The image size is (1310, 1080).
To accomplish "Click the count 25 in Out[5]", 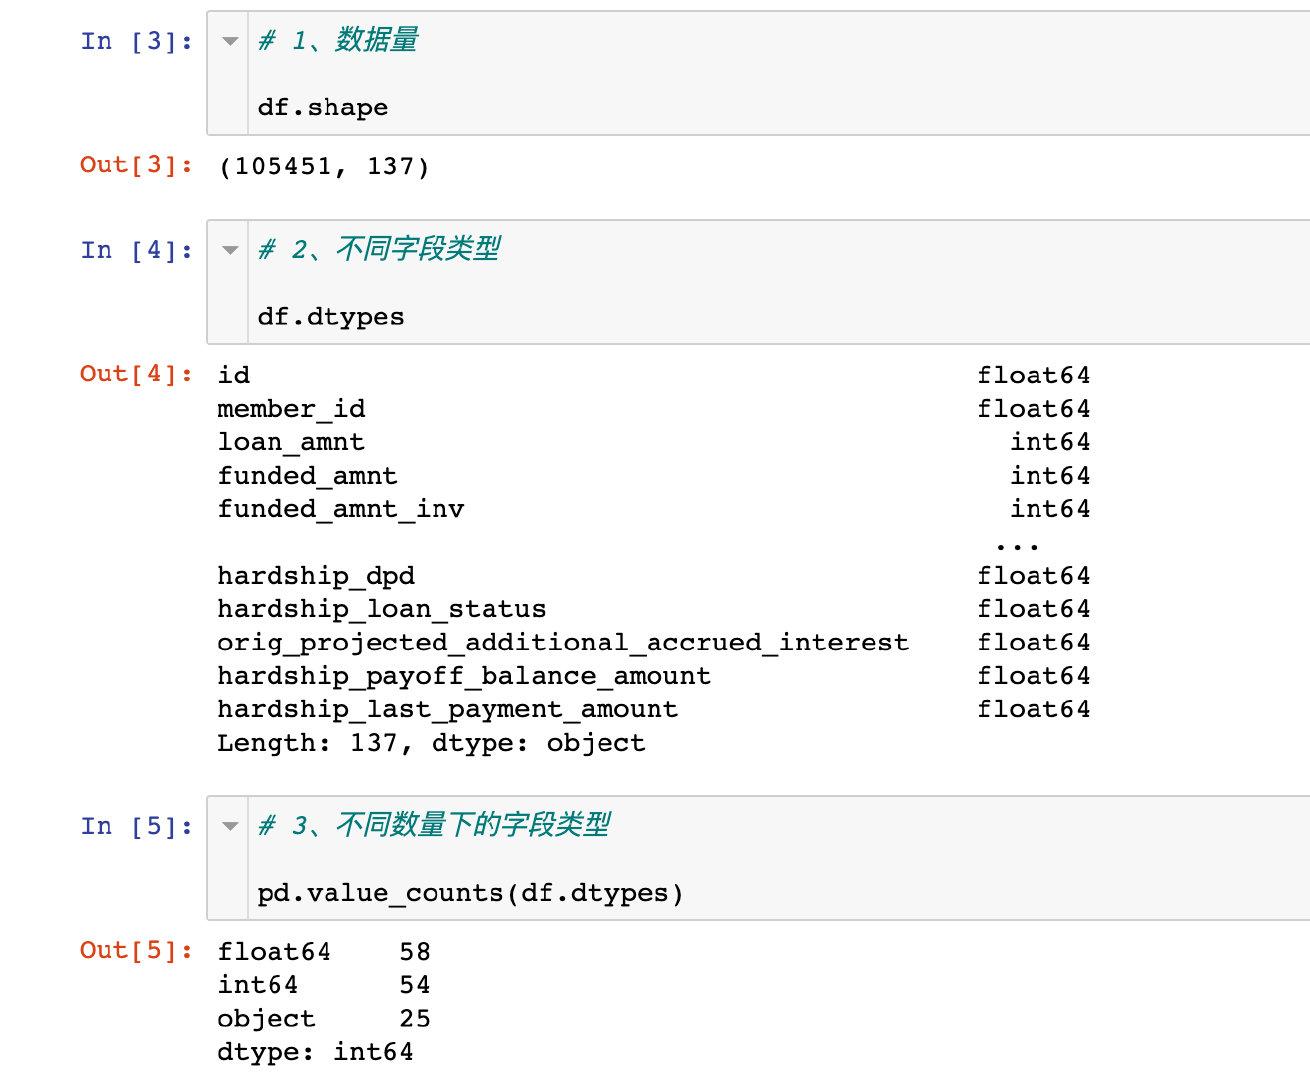I will pyautogui.click(x=415, y=1019).
